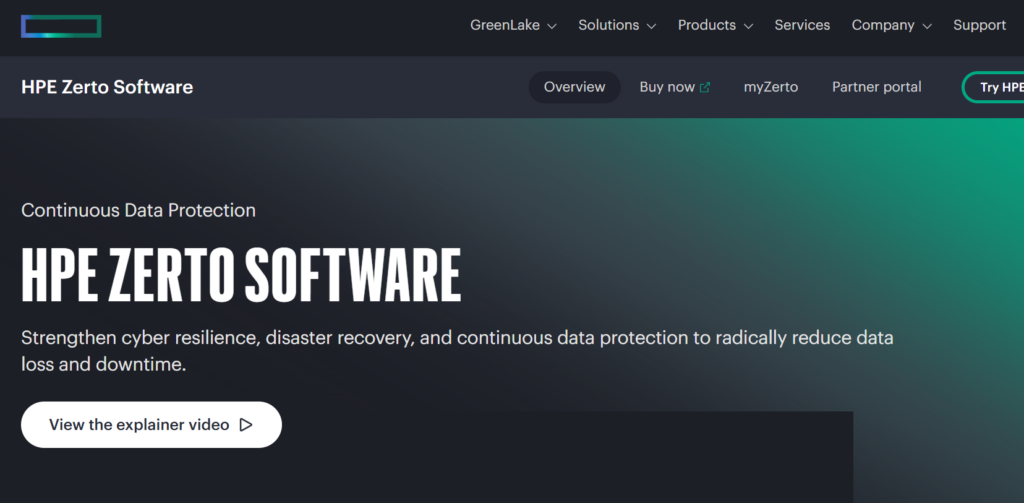Screen dimensions: 1024x503
Task: Expand the Solutions dropdown chevron
Action: coord(651,26)
